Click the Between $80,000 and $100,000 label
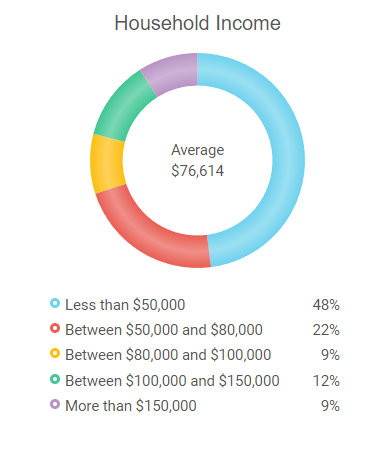The width and height of the screenshot is (391, 454). coord(168,355)
